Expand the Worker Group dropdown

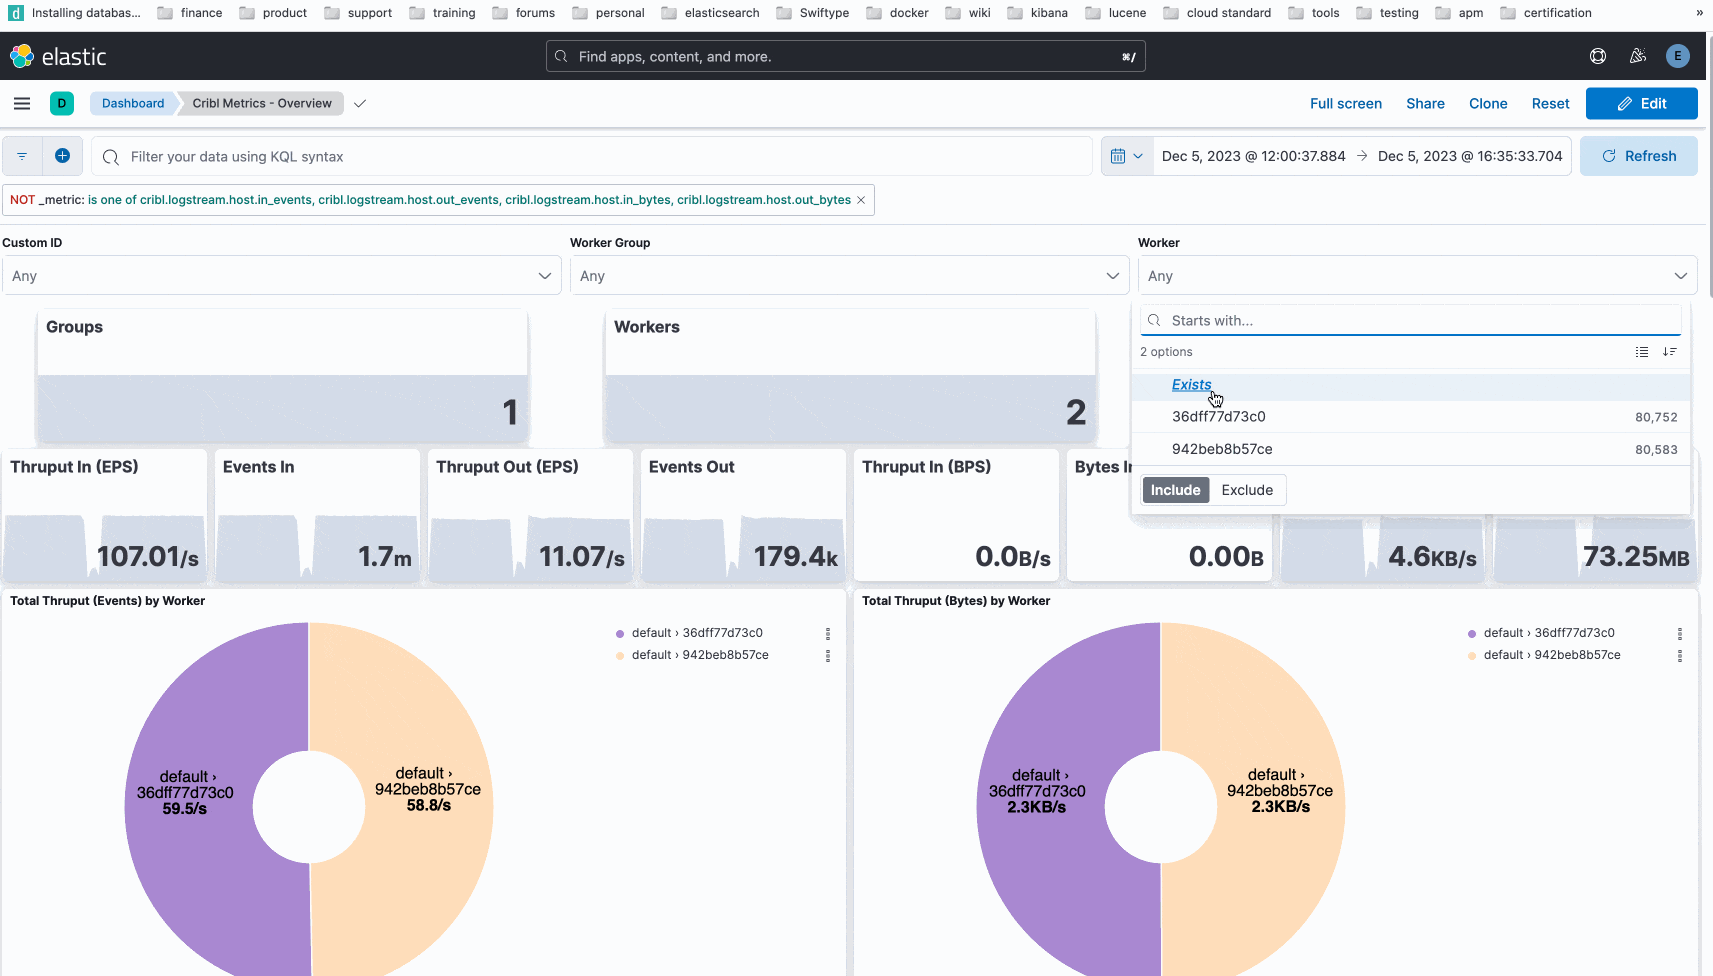pos(849,276)
